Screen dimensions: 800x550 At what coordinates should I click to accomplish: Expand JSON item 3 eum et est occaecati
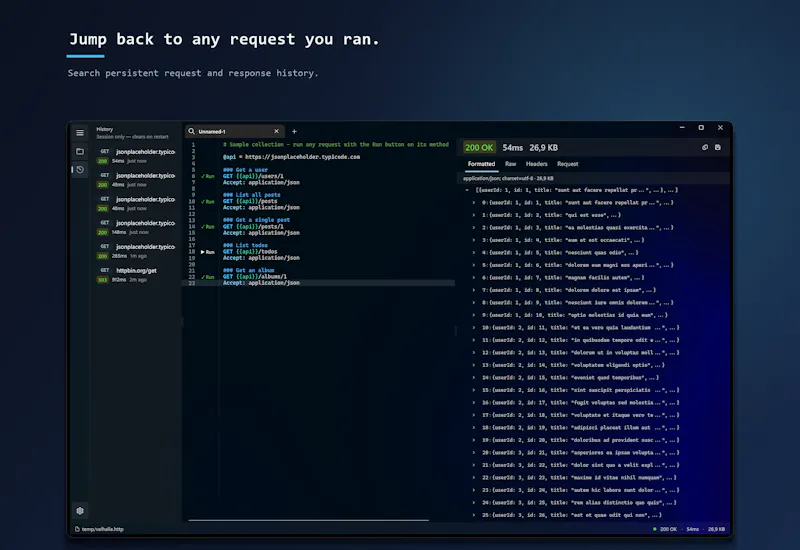point(473,240)
